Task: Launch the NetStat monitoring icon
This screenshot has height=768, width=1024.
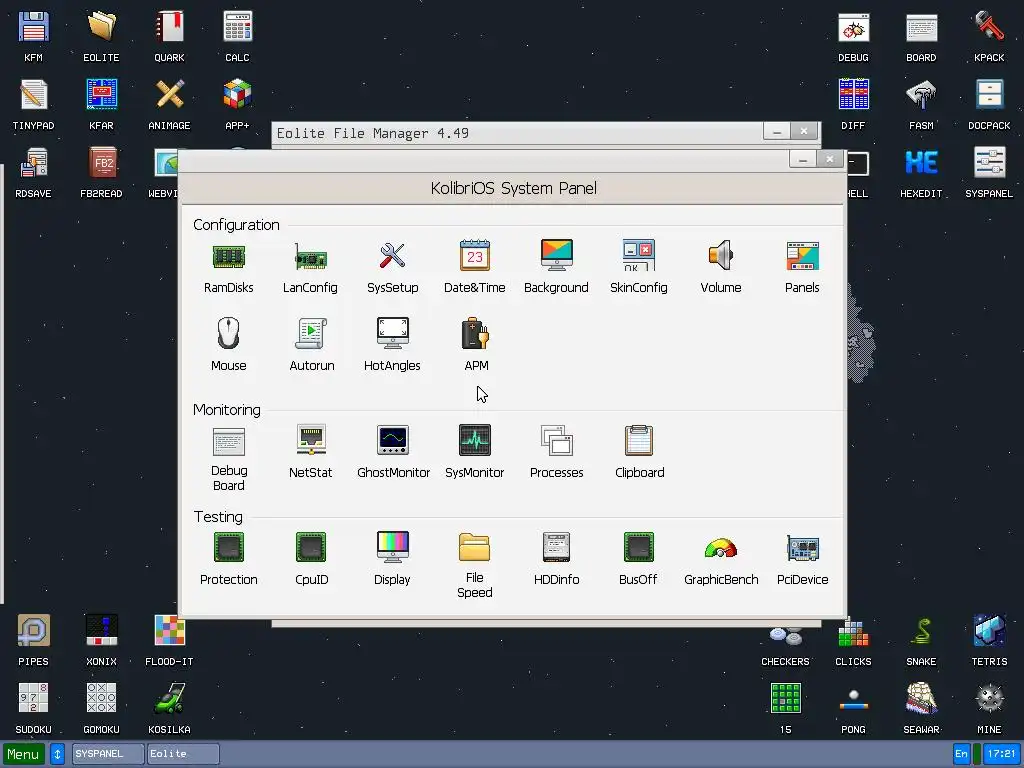Action: pos(311,440)
